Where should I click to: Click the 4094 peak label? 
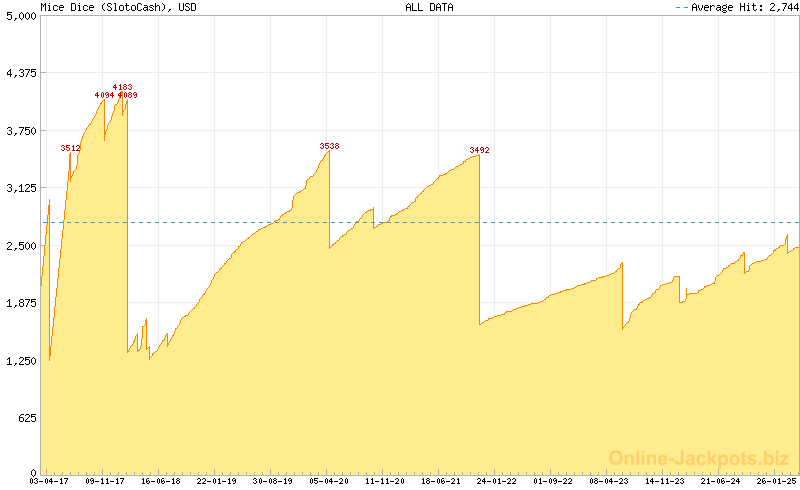pyautogui.click(x=104, y=95)
